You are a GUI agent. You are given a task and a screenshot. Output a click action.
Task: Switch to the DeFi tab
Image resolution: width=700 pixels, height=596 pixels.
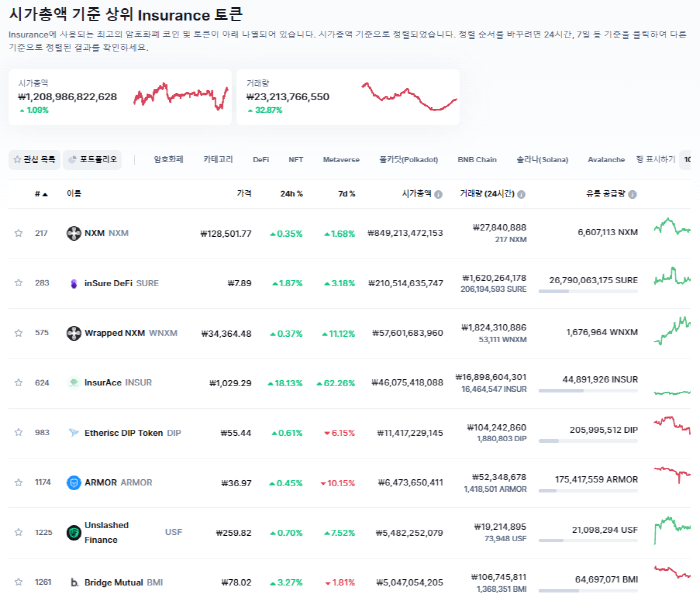coord(261,159)
